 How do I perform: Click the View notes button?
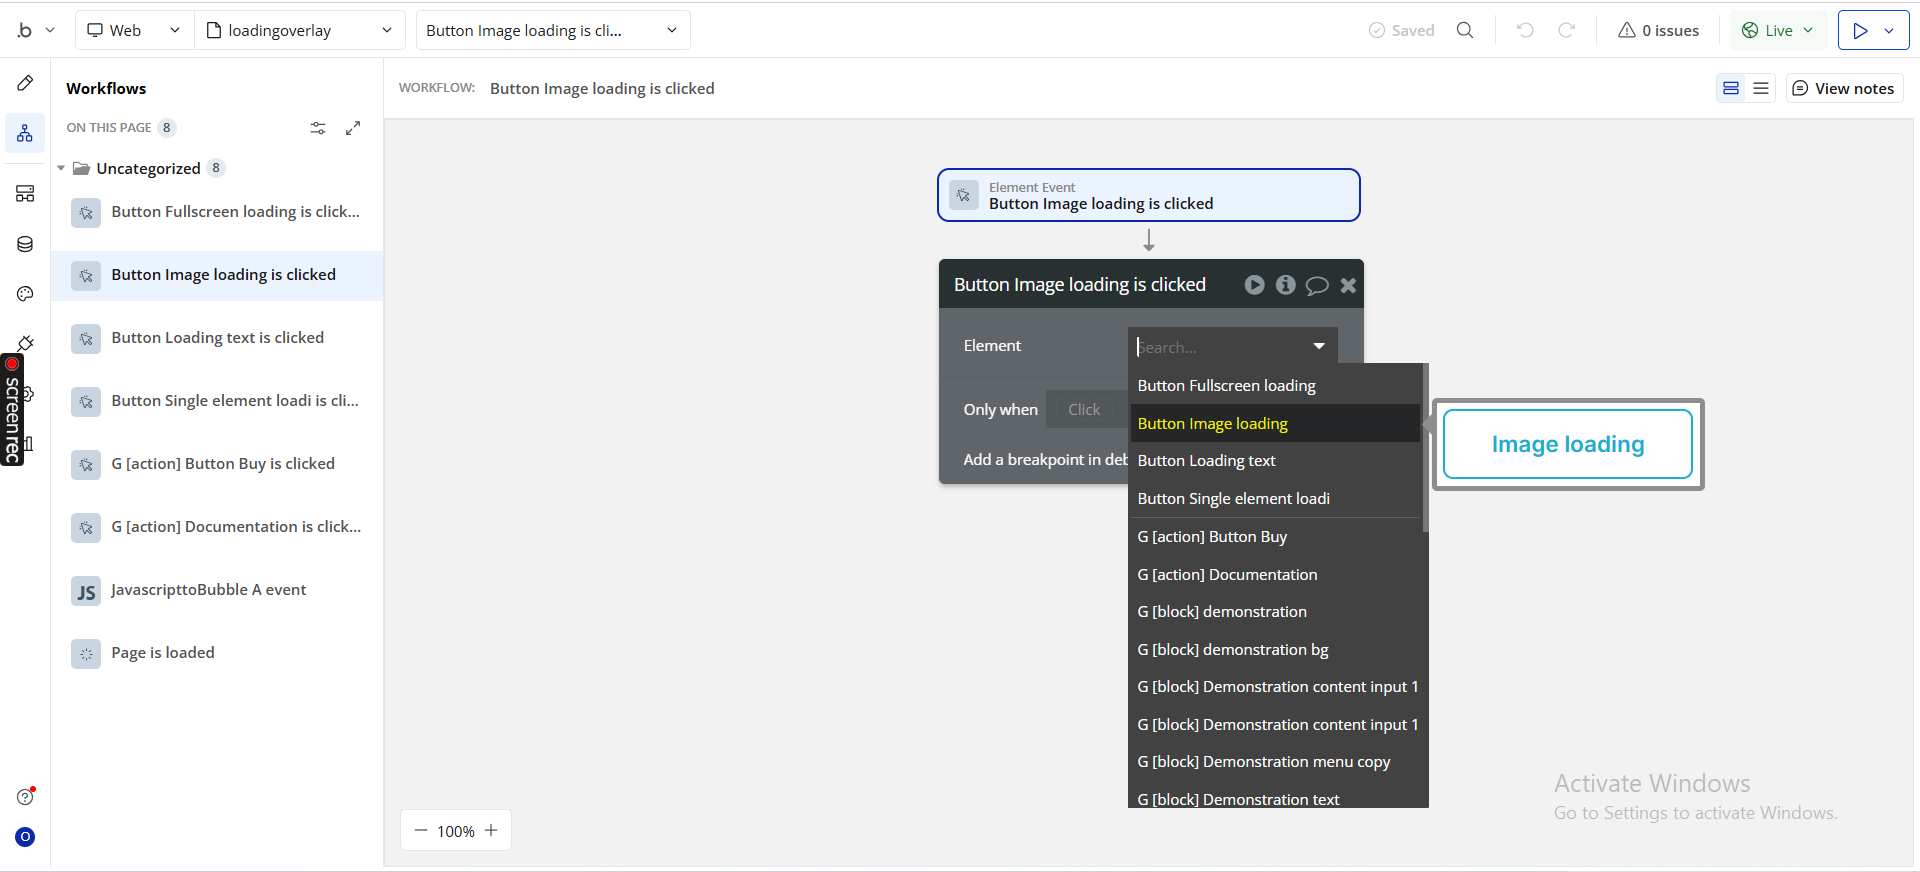[x=1843, y=88]
